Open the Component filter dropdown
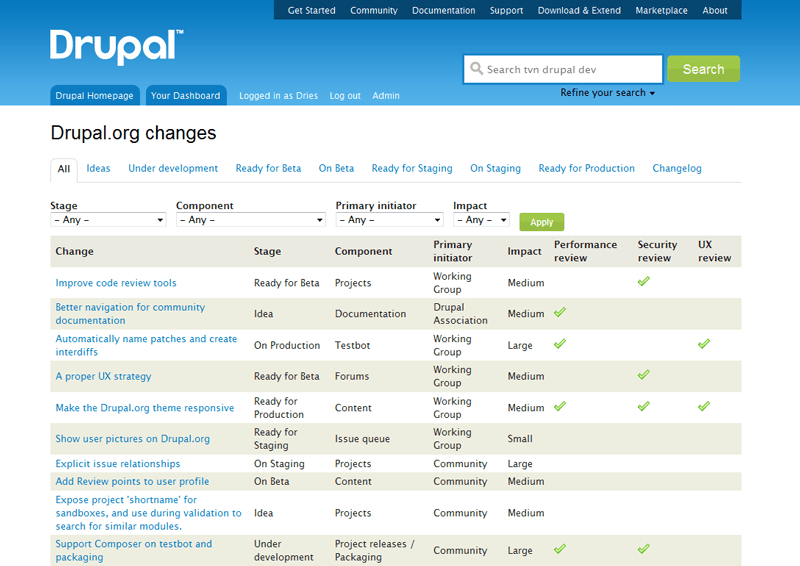The width and height of the screenshot is (800, 566). tap(251, 219)
